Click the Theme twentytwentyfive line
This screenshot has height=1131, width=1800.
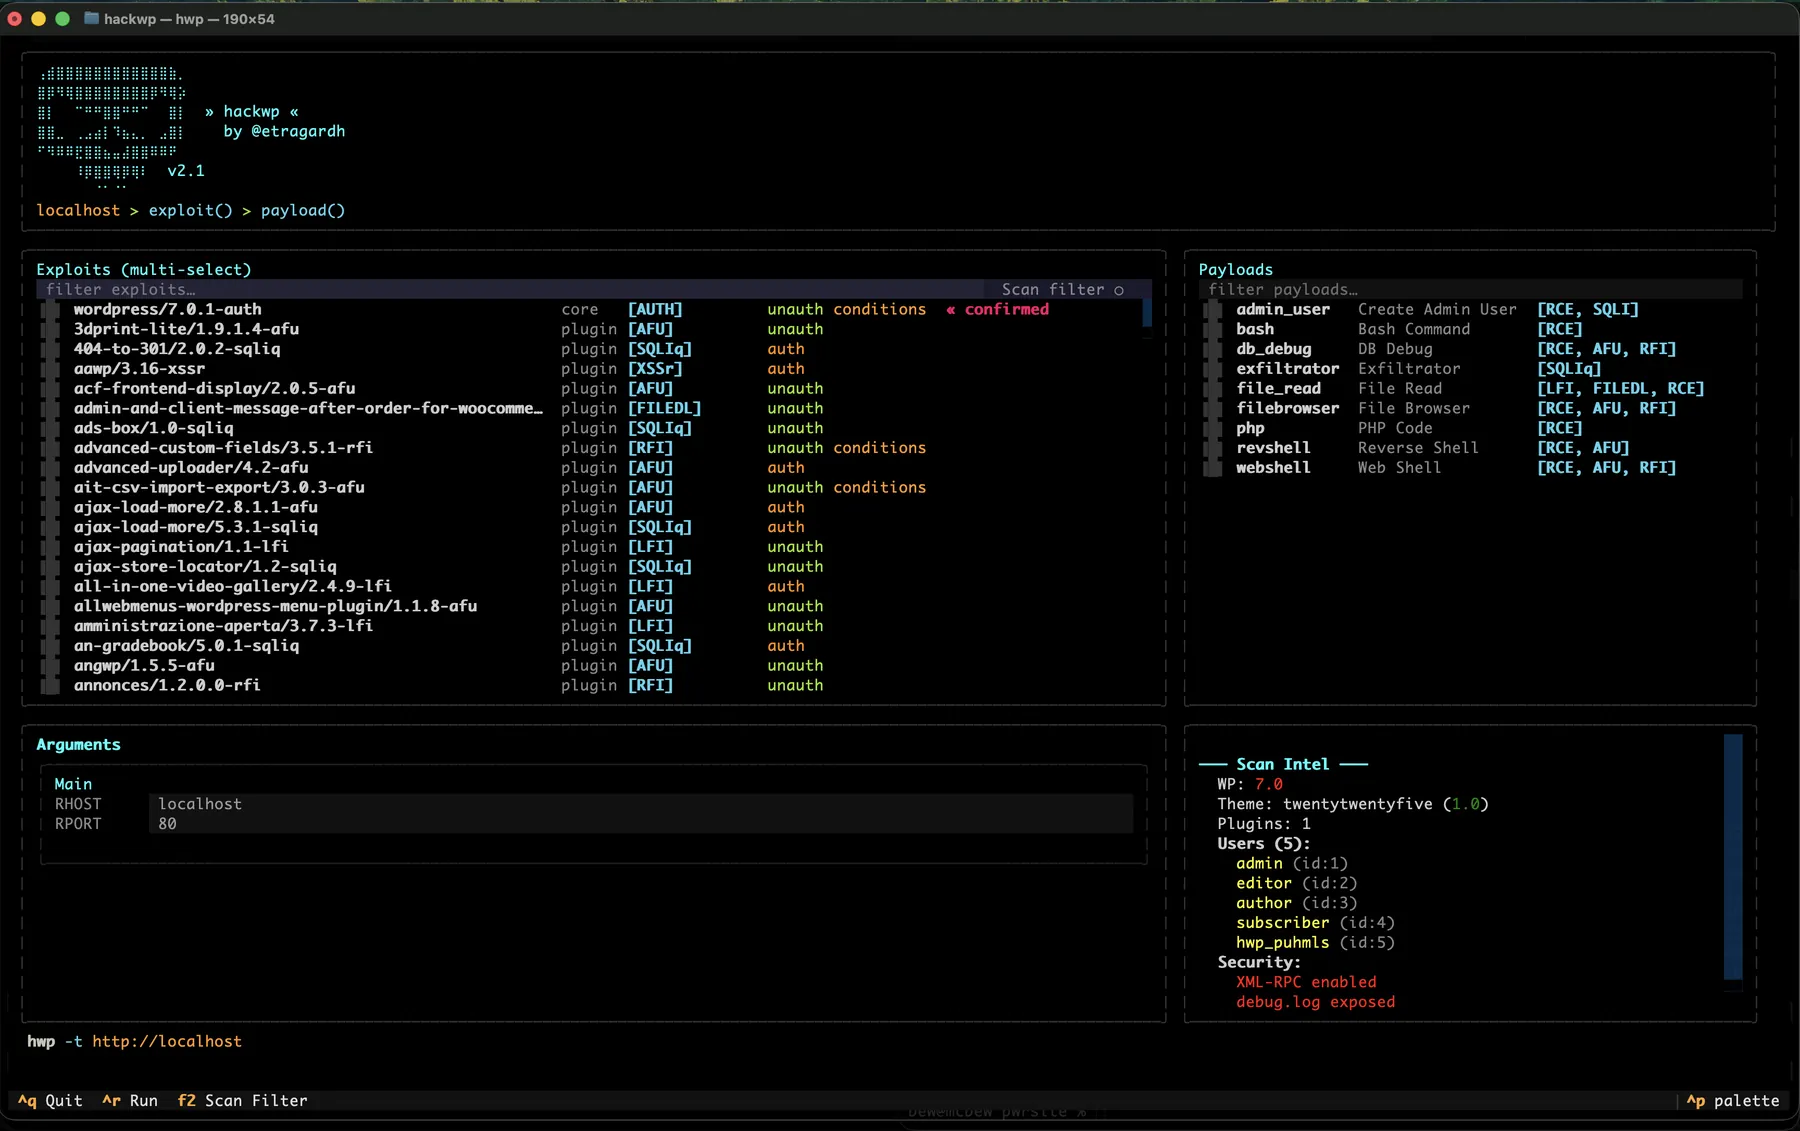pyautogui.click(x=1353, y=804)
